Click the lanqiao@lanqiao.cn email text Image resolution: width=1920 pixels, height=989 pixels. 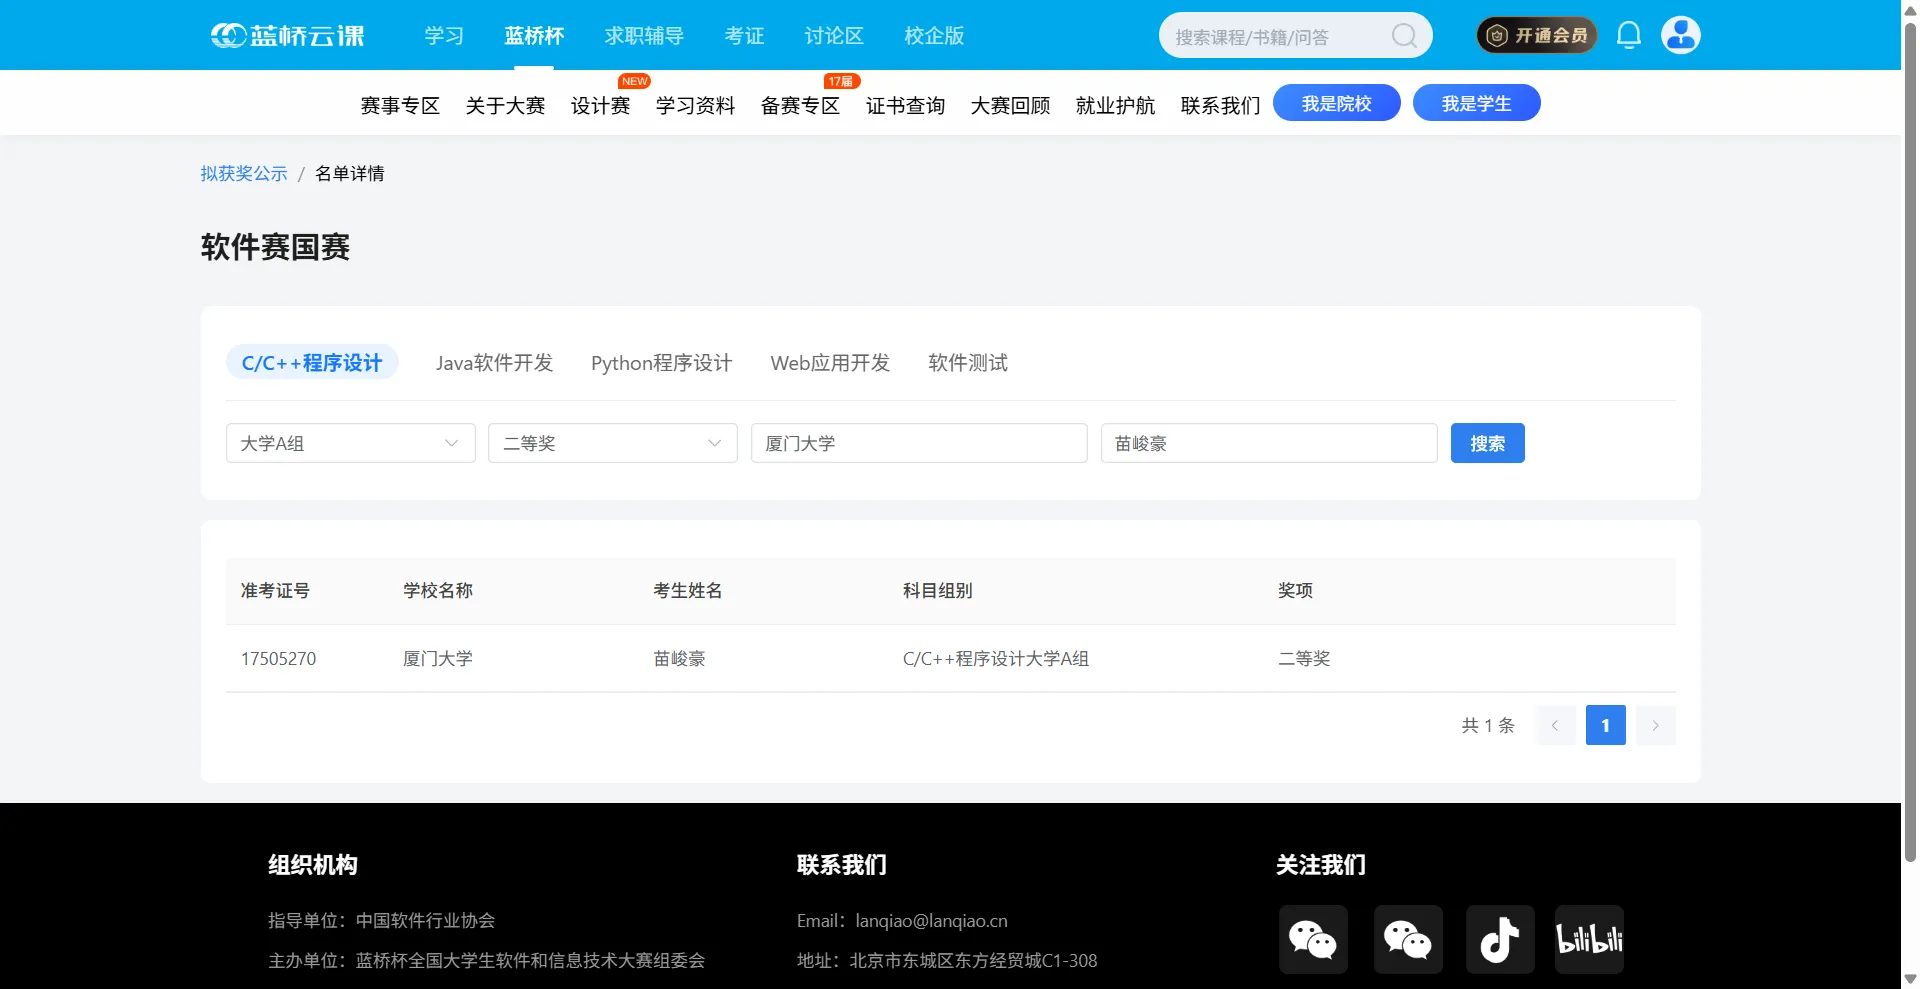[x=932, y=921]
